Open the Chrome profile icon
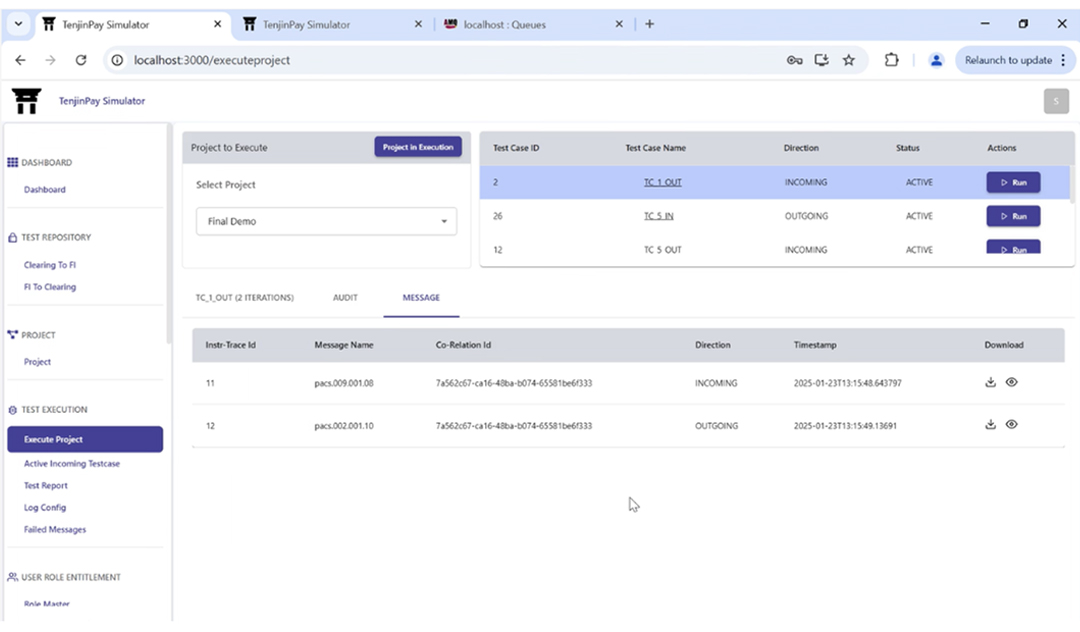Screen dimensions: 1080x632 pos(936,60)
